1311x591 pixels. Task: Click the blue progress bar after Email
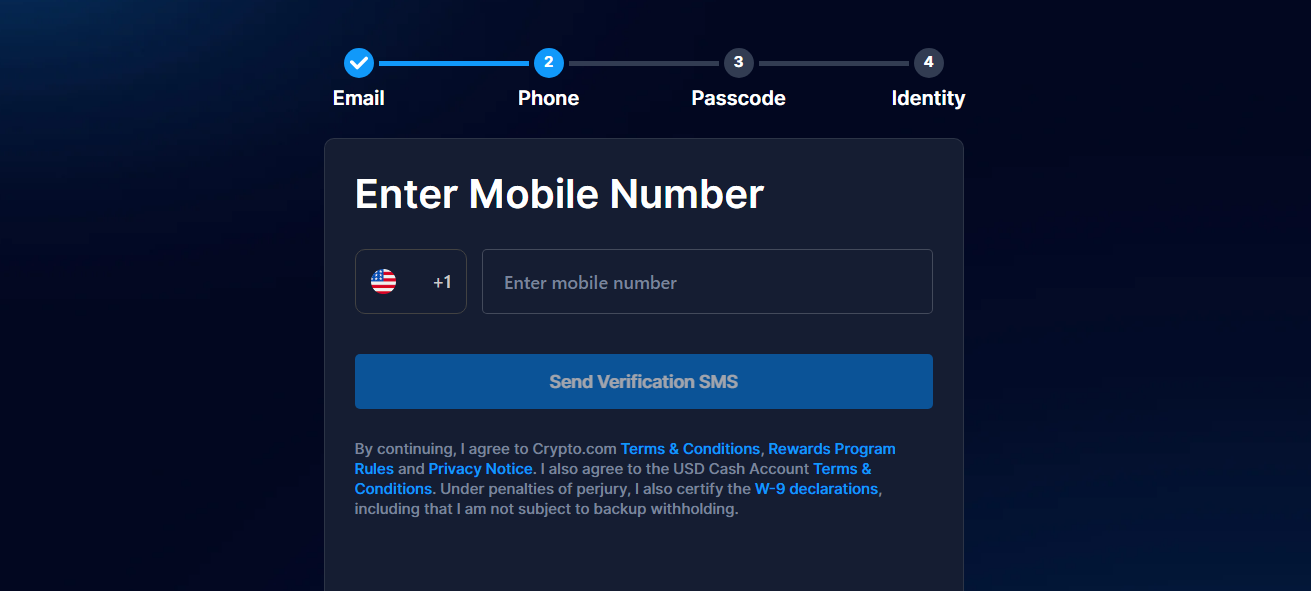tap(453, 63)
